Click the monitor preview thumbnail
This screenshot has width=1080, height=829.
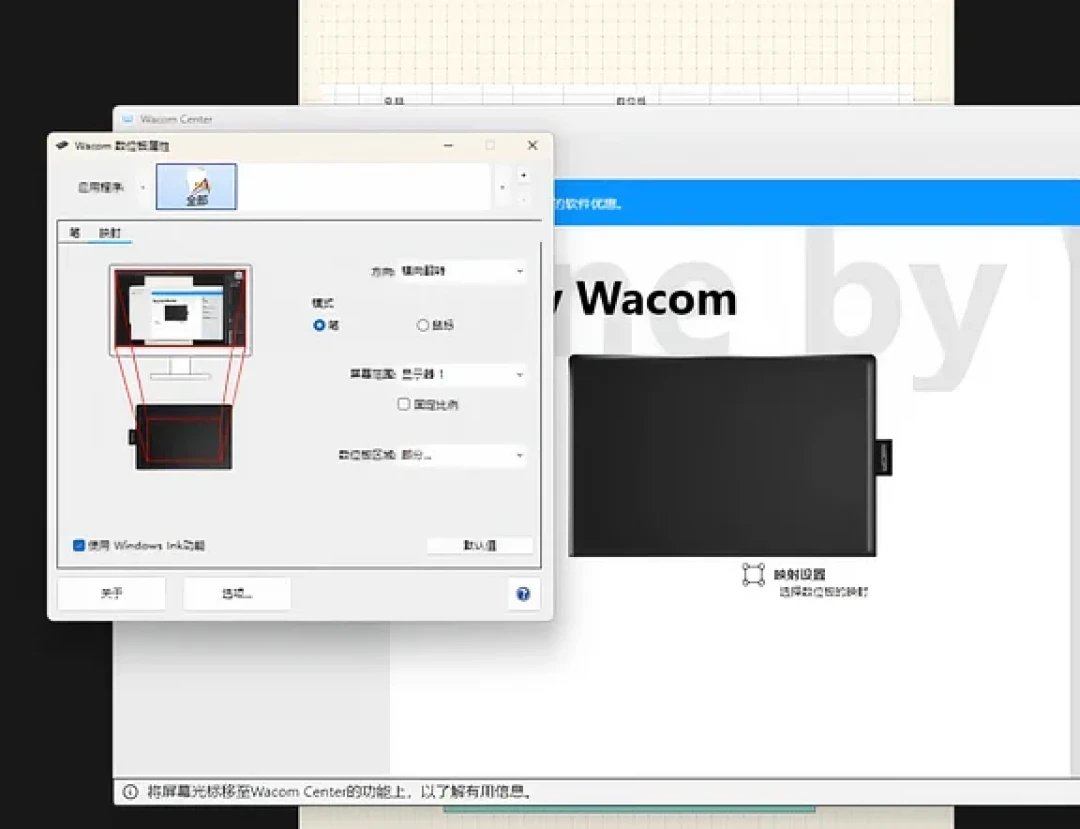tap(180, 308)
